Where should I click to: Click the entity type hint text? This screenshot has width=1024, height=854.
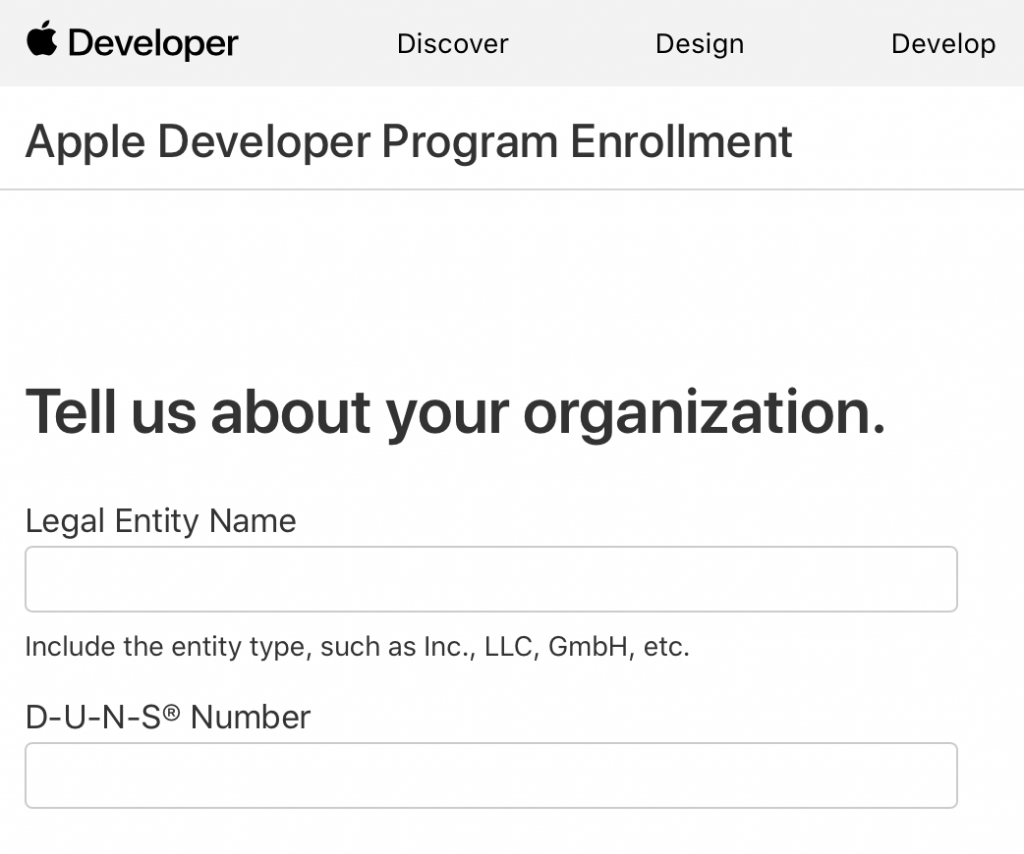point(357,647)
